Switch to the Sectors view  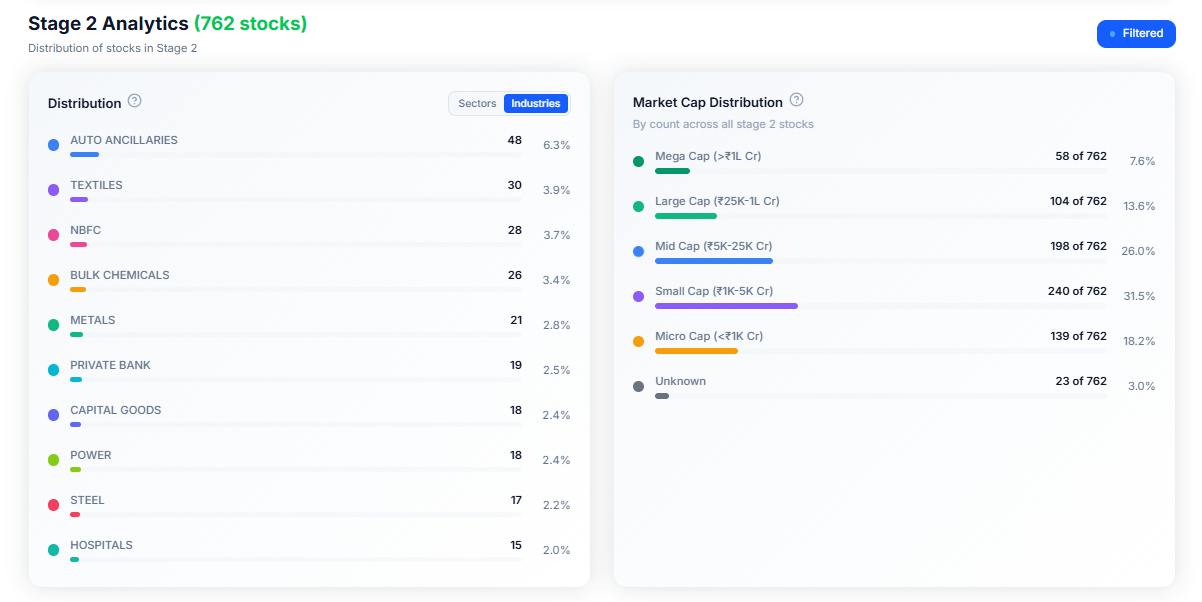[477, 103]
